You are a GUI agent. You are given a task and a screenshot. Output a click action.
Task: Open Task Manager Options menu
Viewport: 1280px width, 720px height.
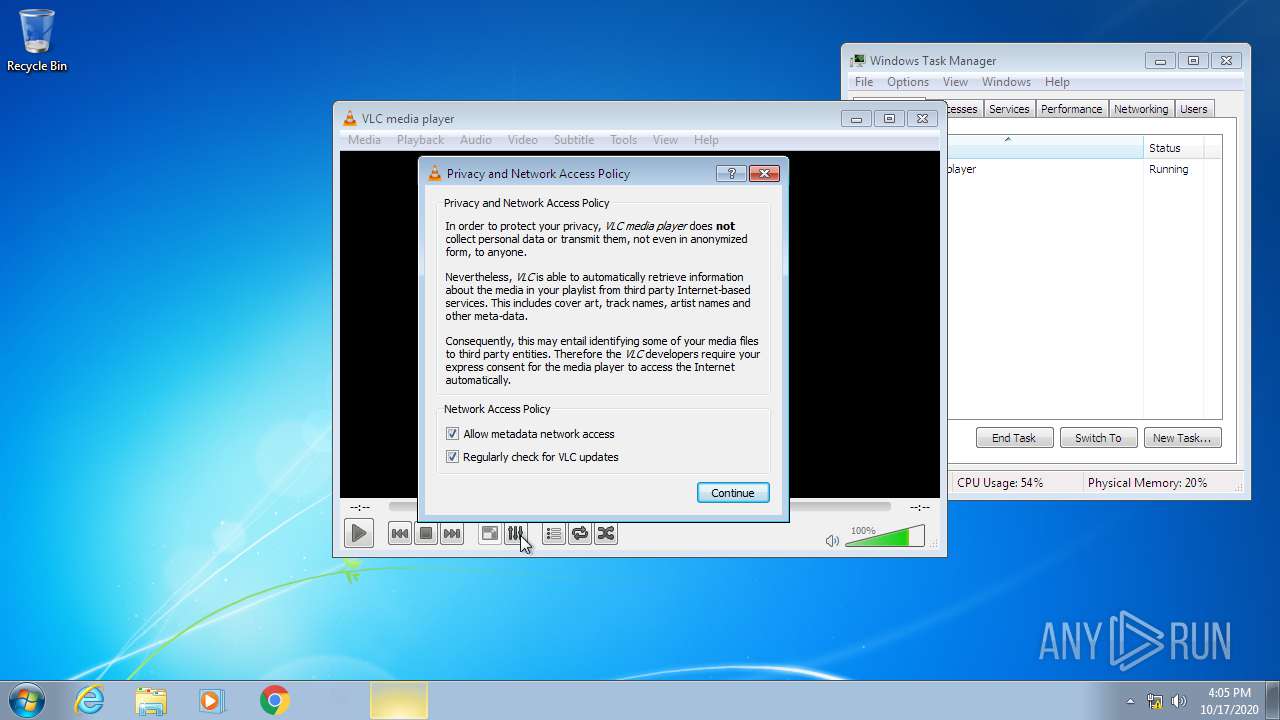(x=908, y=82)
